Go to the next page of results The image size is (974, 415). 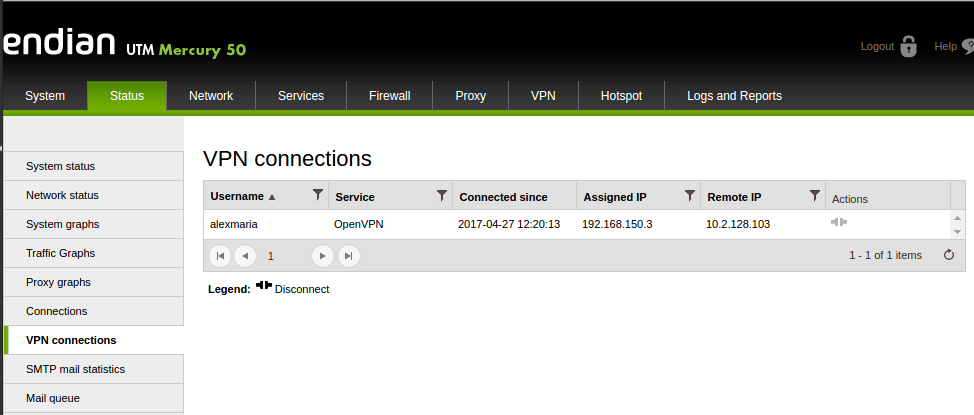[x=322, y=255]
